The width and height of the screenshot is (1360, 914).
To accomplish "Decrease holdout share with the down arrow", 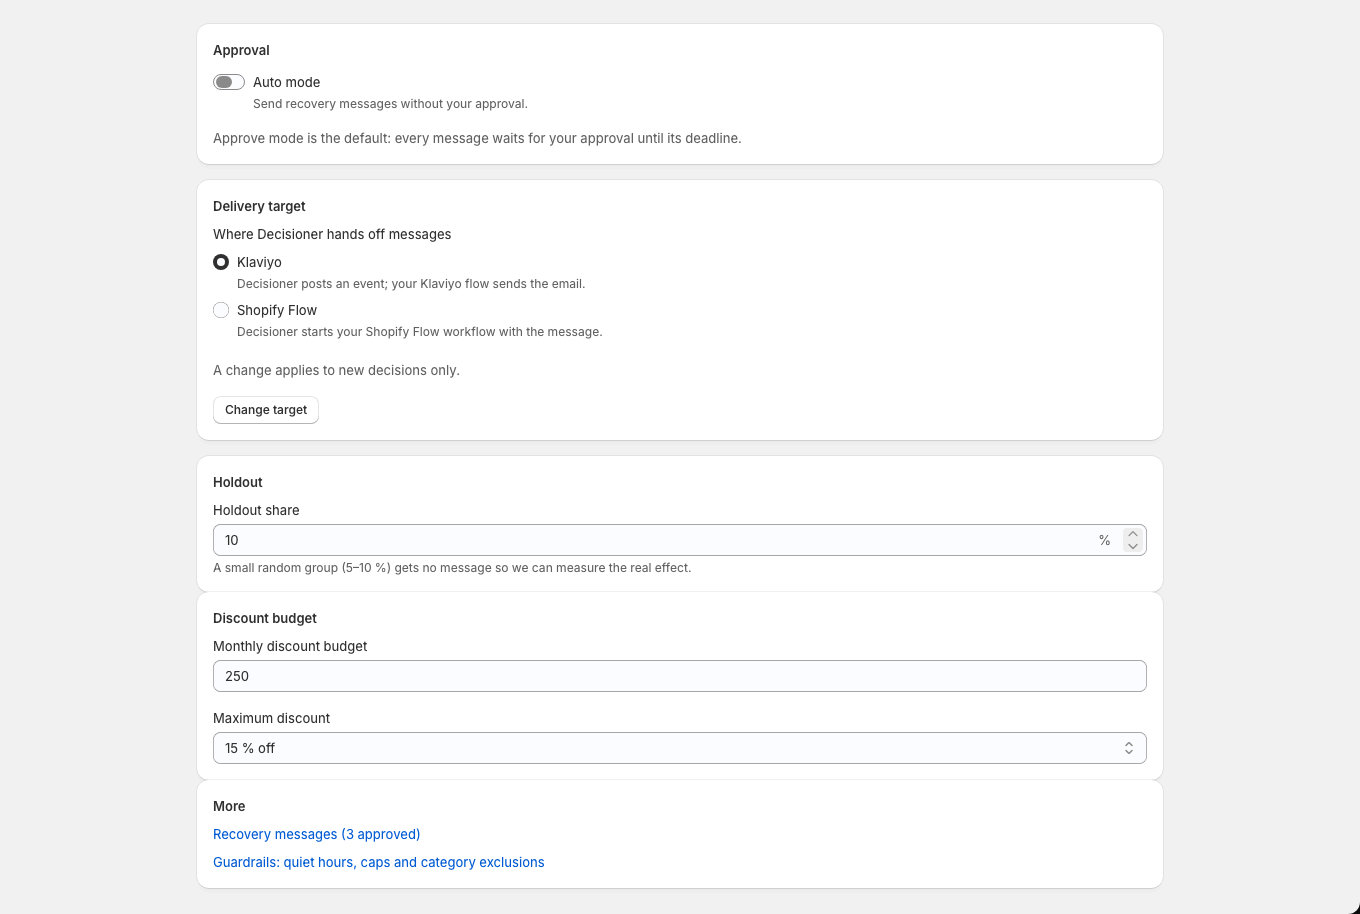I will [1133, 546].
